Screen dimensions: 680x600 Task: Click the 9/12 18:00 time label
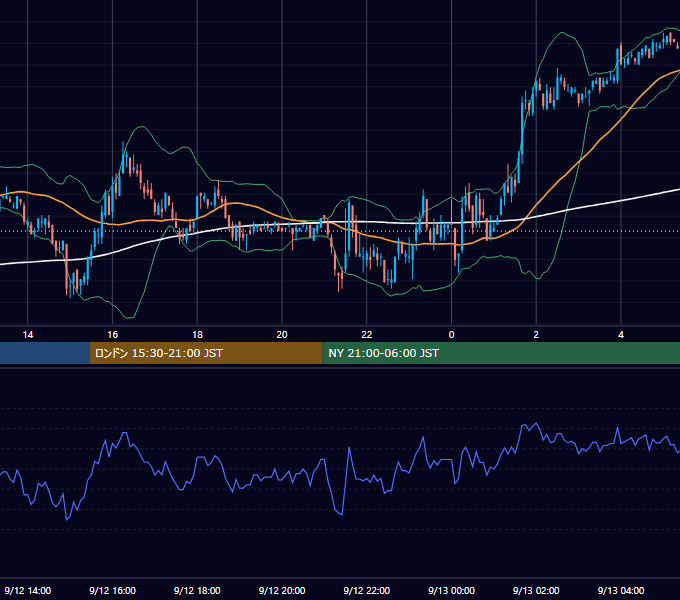pos(197,590)
